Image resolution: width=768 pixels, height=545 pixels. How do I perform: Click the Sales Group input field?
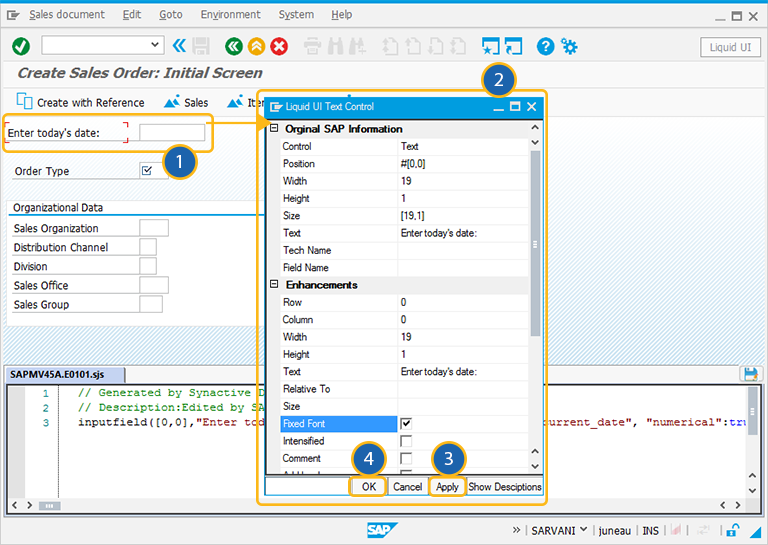tap(151, 304)
